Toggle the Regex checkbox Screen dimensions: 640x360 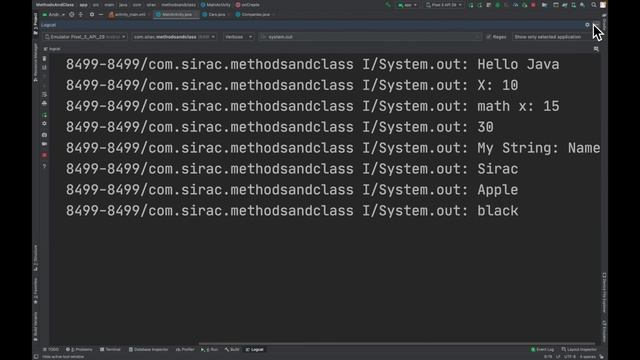489,37
